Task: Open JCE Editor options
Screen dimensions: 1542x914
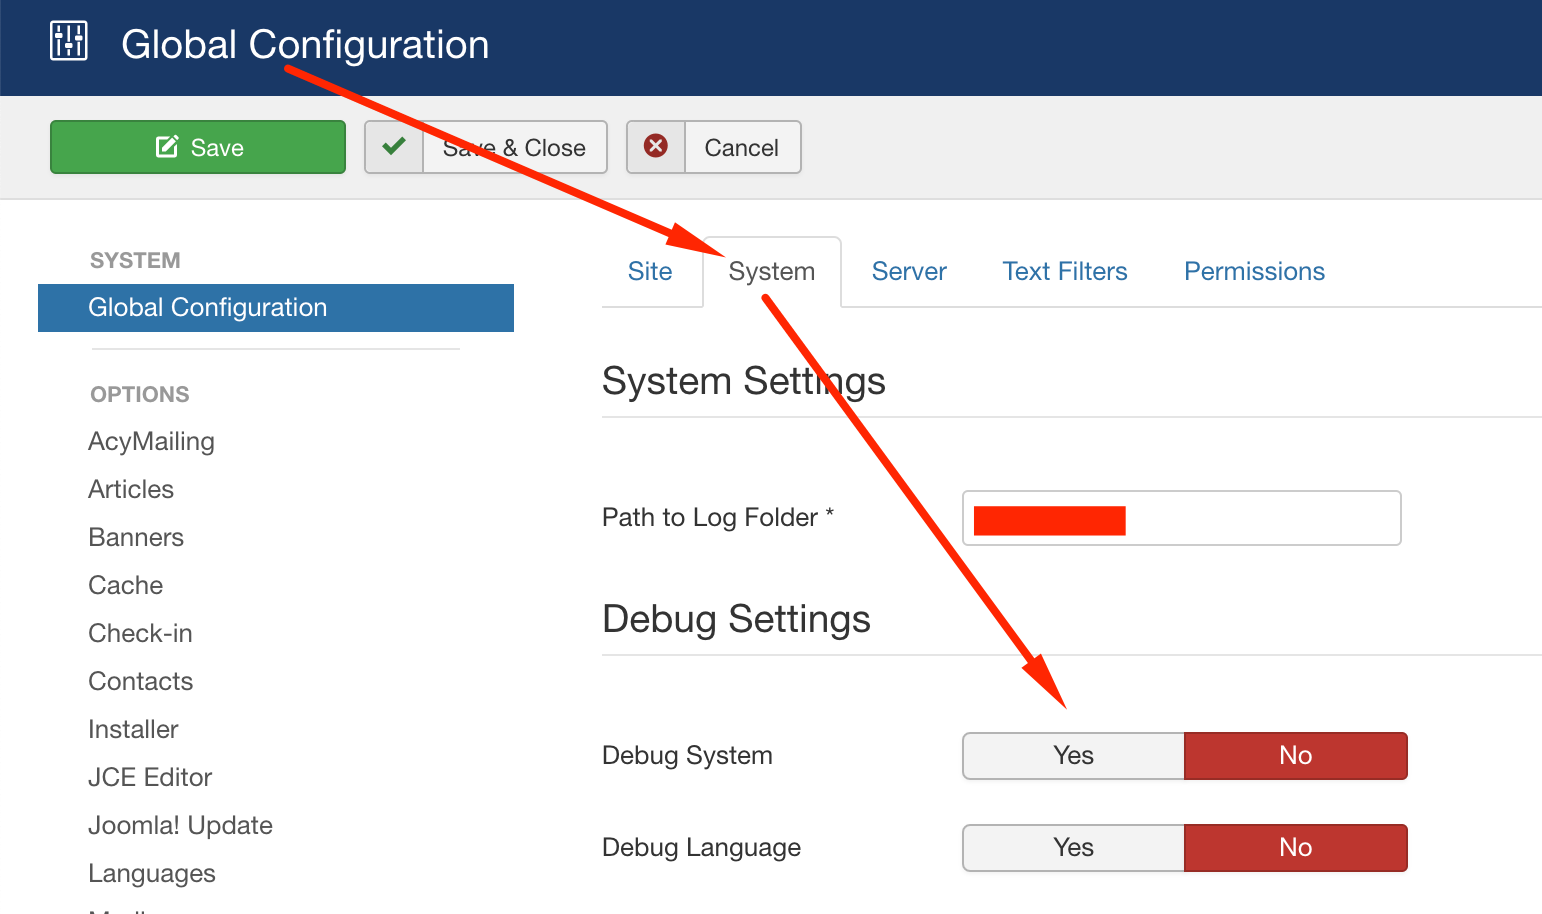Action: [x=150, y=778]
